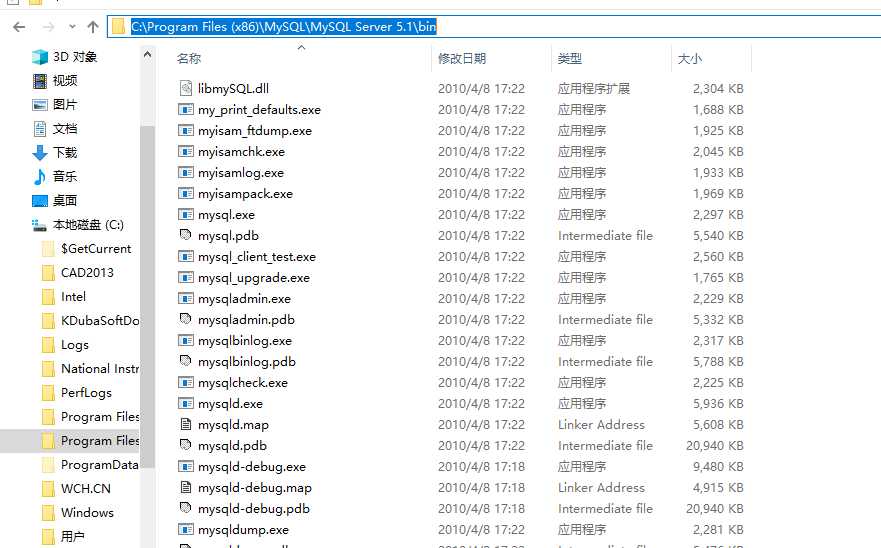Click Linker Address type of mysqld-debug.map
Screen dimensions: 881x548
[x=601, y=487]
